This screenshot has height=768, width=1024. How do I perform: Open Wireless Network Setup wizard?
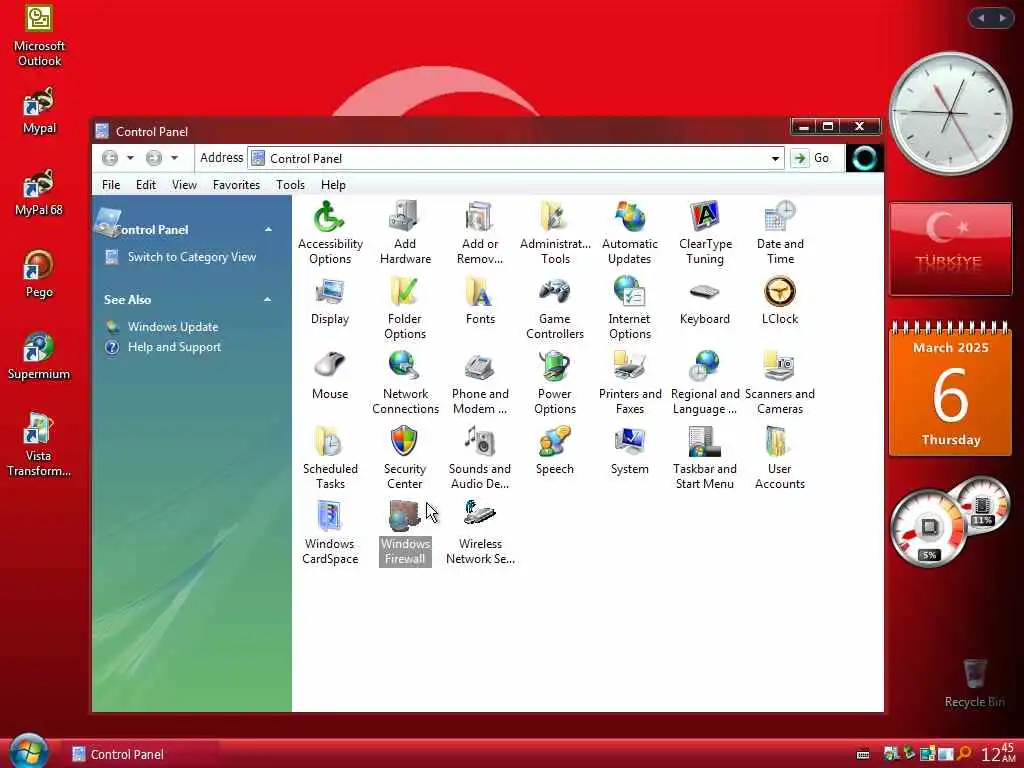(x=480, y=533)
